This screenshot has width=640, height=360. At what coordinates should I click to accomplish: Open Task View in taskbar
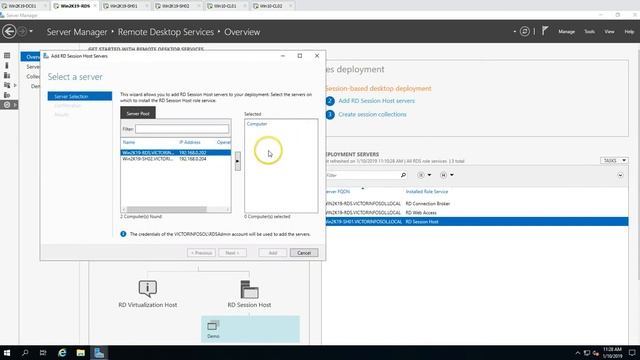pyautogui.click(x=43, y=353)
